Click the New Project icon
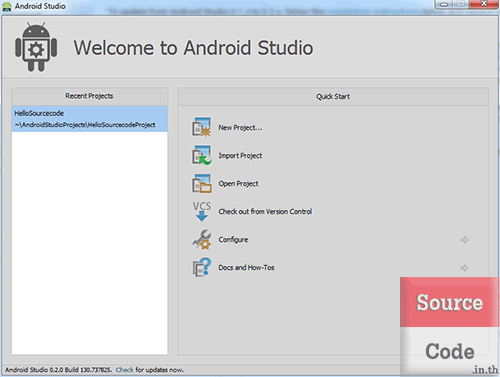Image resolution: width=500 pixels, height=377 pixels. tap(202, 127)
